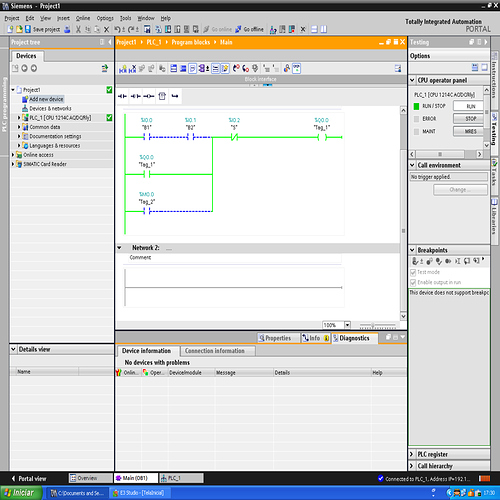500x500 pixels.
Task: Click the STOP button on CPU panel
Action: click(x=470, y=119)
